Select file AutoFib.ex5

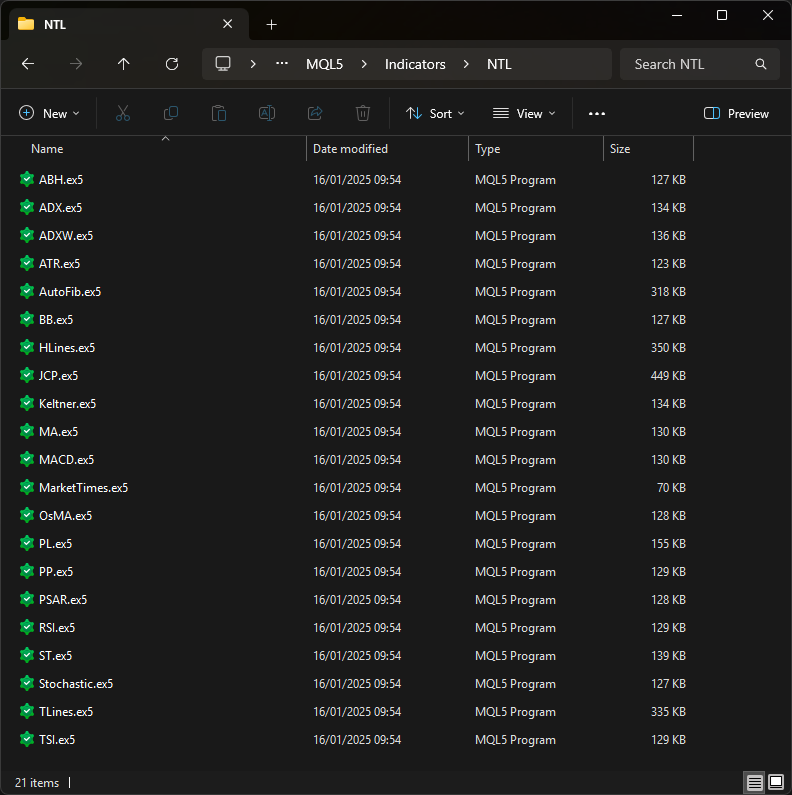click(x=70, y=292)
